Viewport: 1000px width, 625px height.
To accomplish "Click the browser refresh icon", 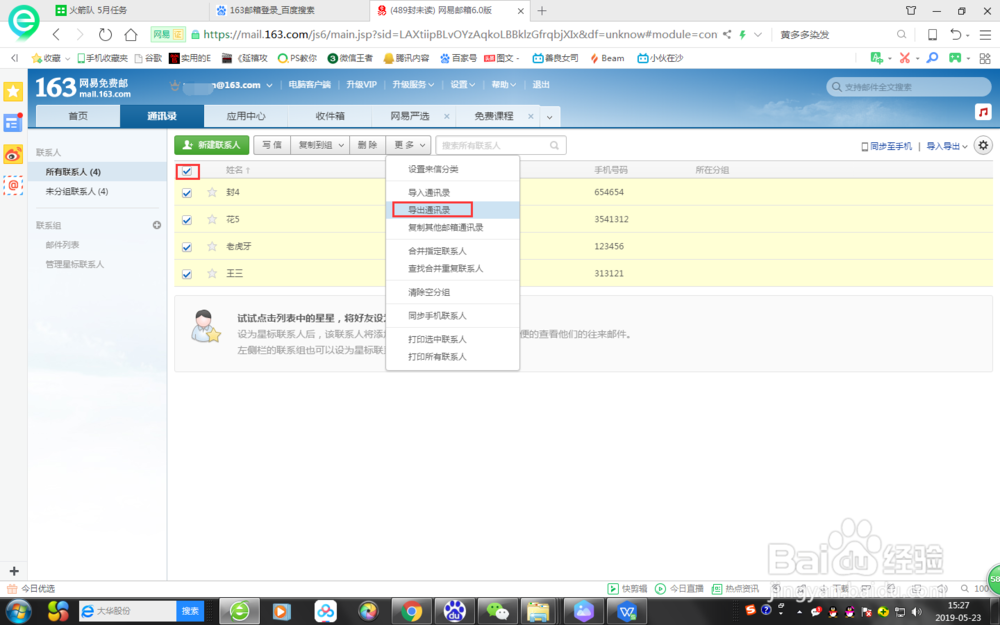I will click(105, 33).
